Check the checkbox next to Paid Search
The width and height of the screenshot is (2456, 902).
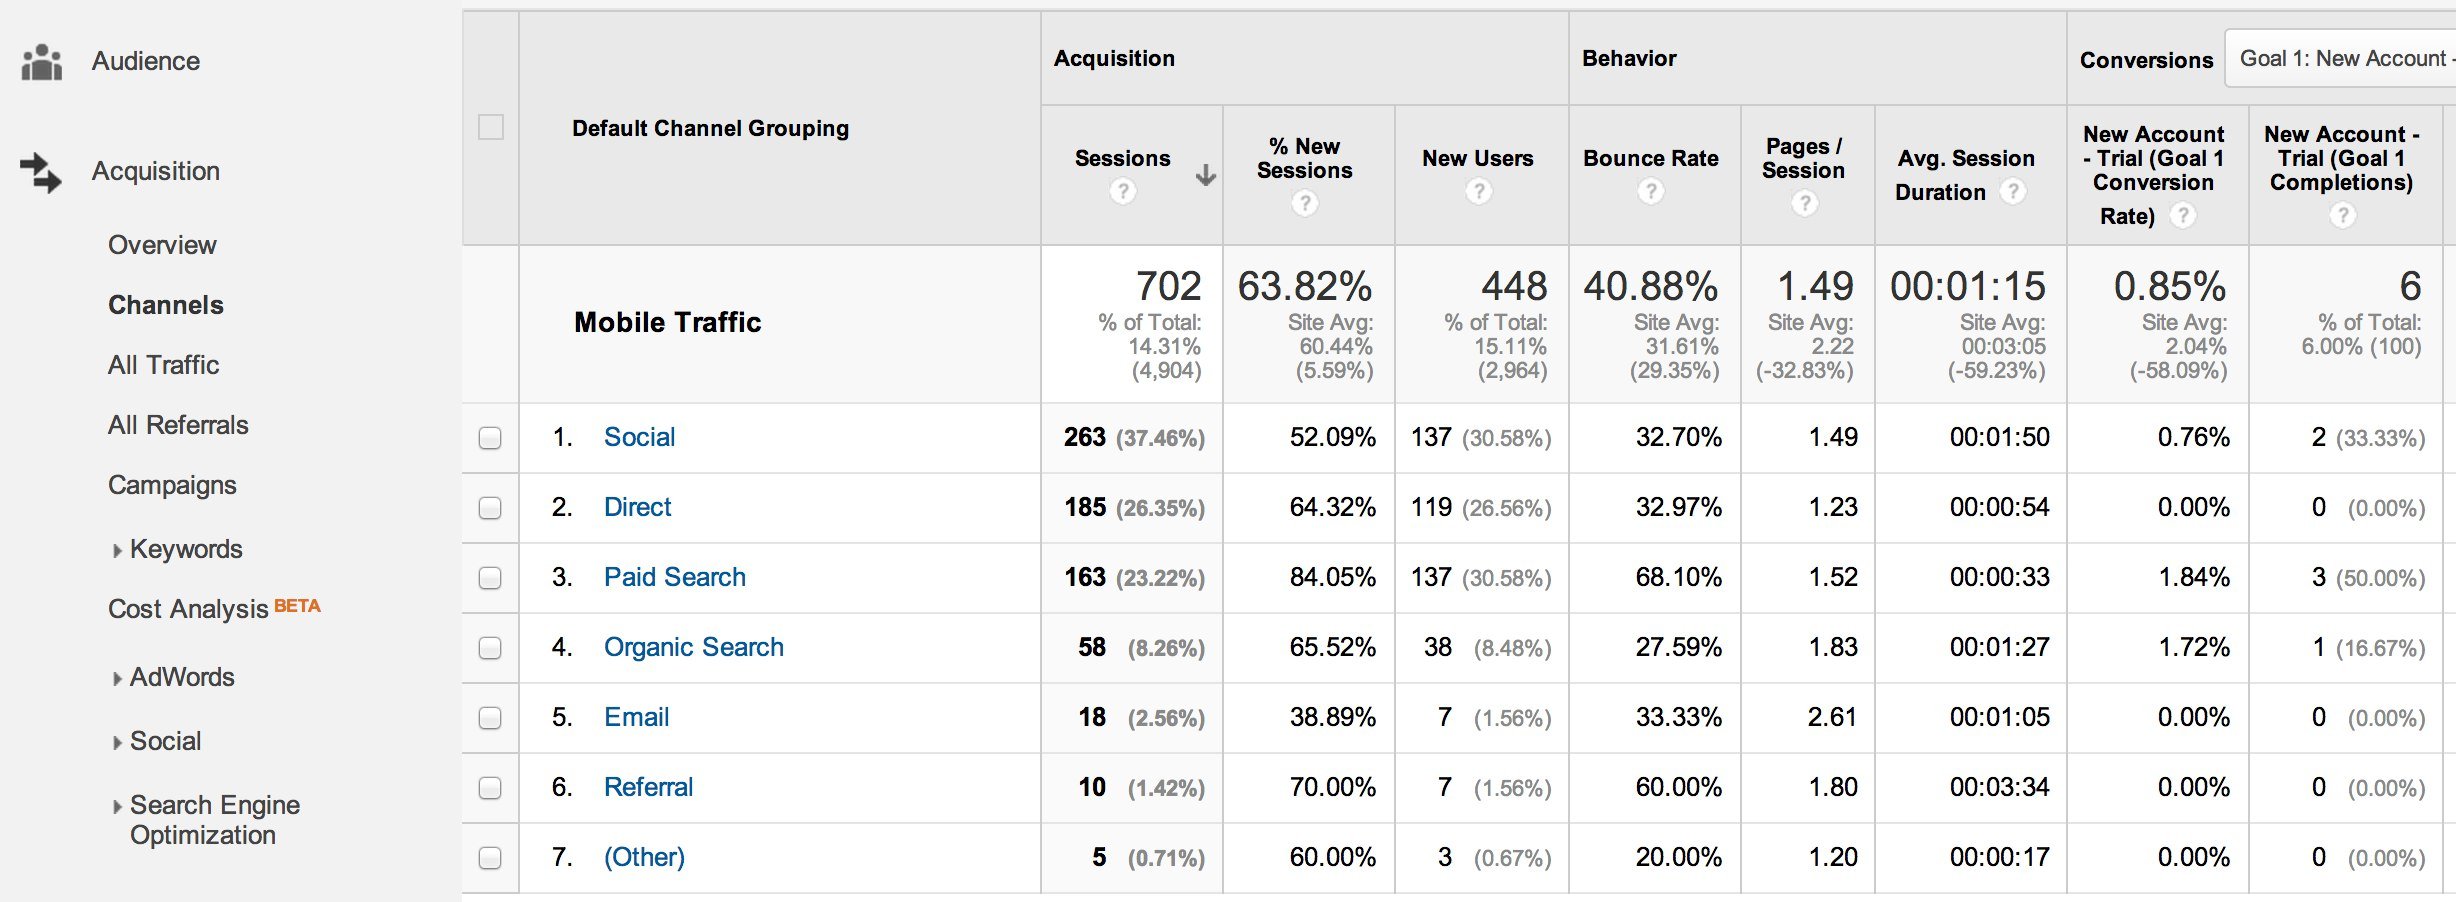[x=489, y=577]
